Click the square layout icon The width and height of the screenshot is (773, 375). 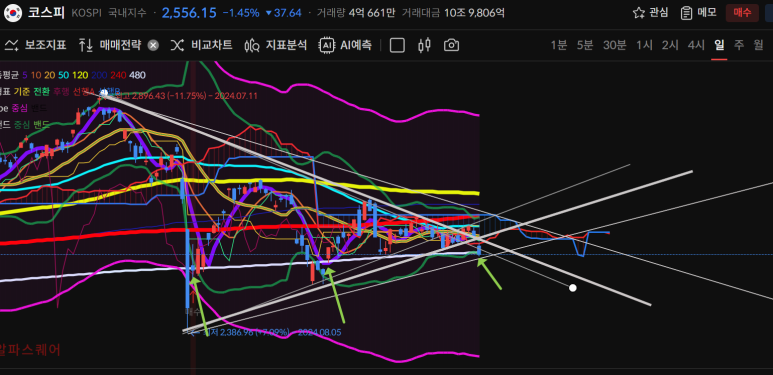[397, 45]
